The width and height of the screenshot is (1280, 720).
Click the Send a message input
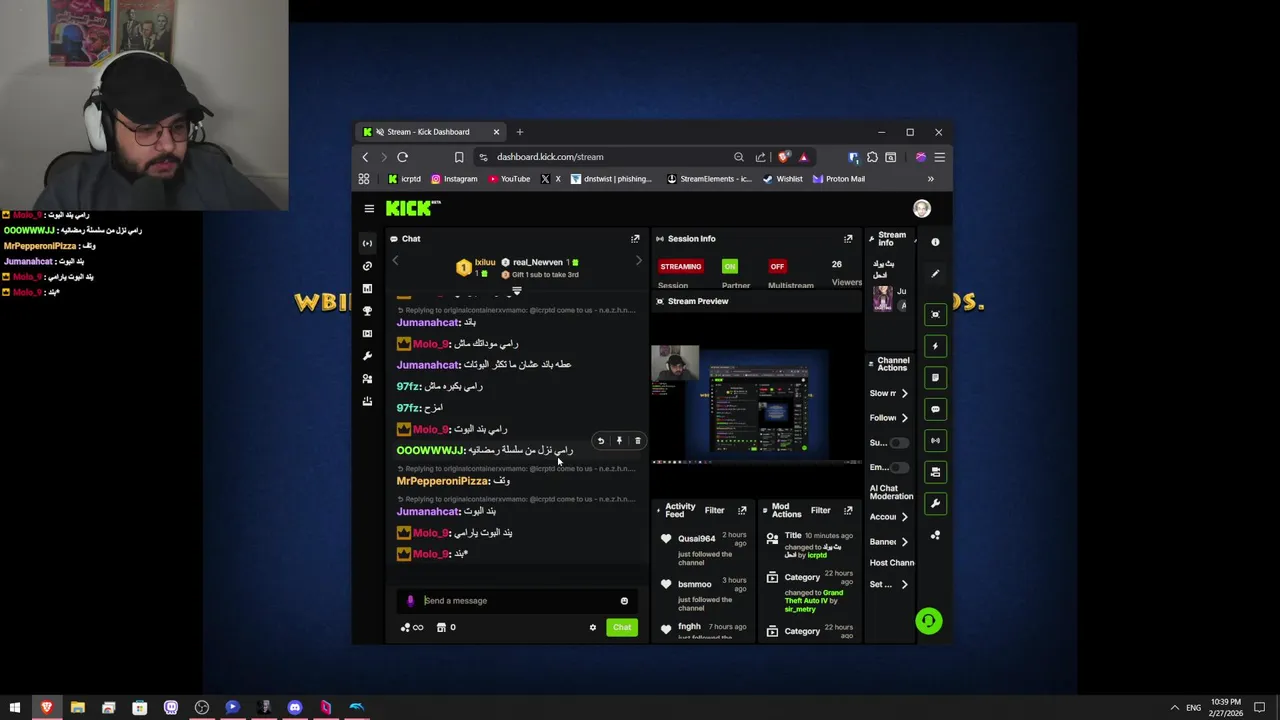pos(517,601)
